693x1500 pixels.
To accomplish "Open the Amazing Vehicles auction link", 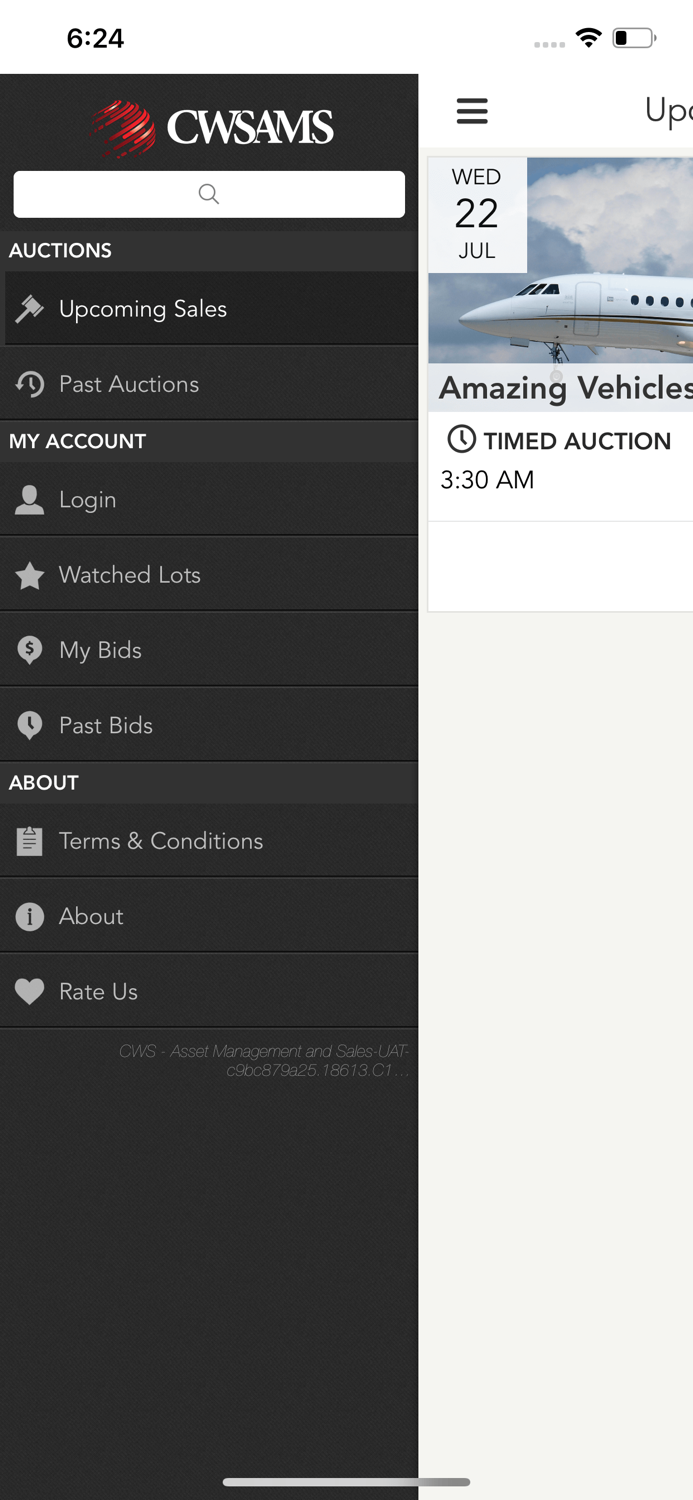I will click(580, 388).
